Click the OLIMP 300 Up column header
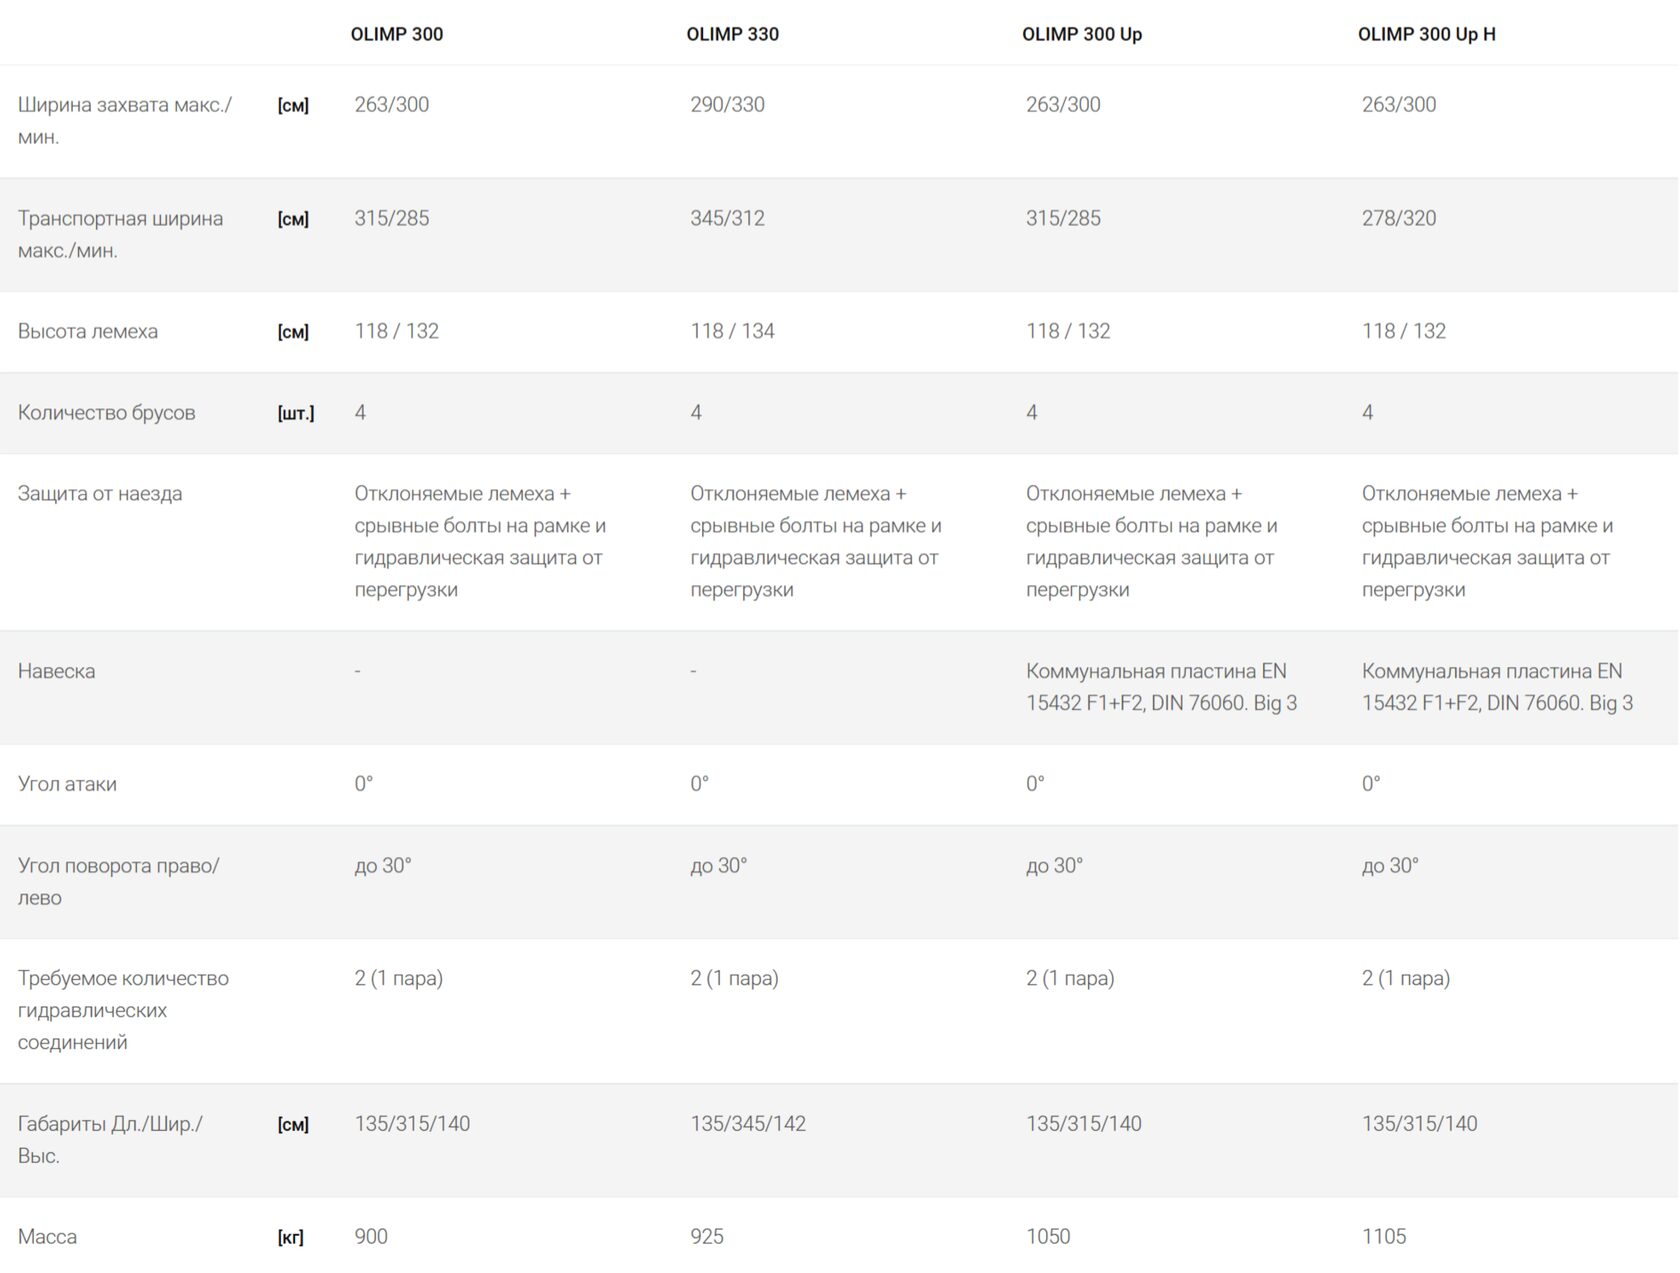The height and width of the screenshot is (1273, 1680). 1081,34
